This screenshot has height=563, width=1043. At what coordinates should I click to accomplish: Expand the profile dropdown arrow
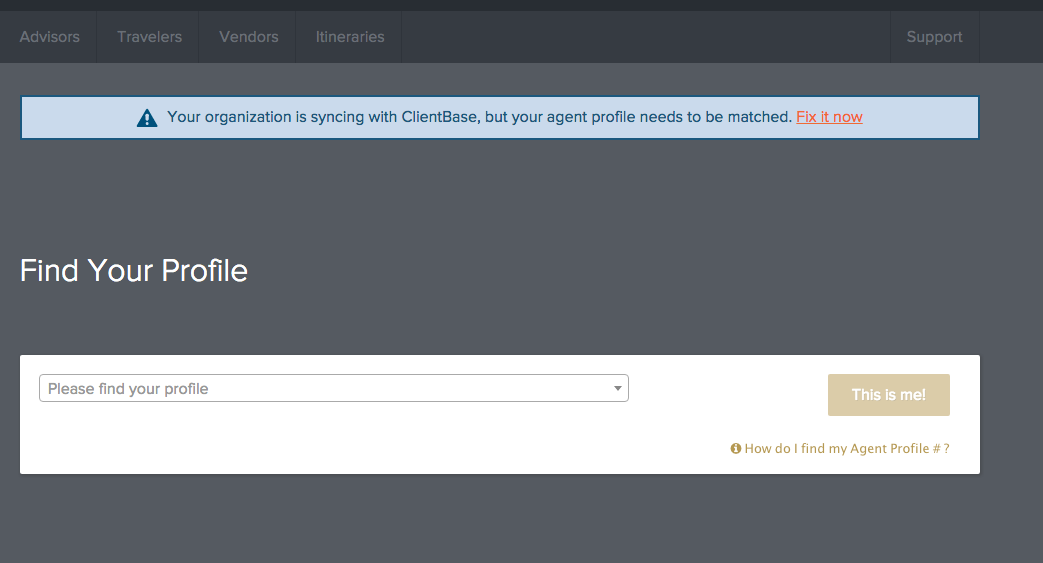point(617,388)
